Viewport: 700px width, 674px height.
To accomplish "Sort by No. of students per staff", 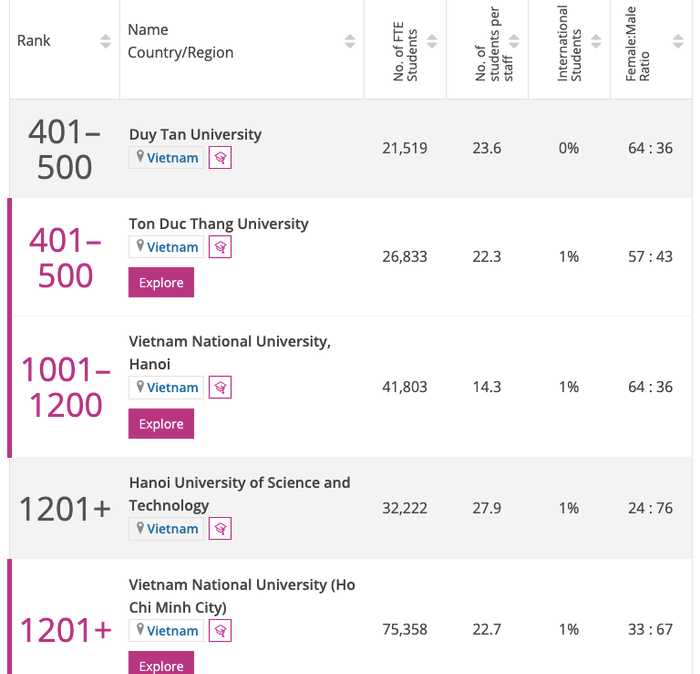I will (514, 41).
